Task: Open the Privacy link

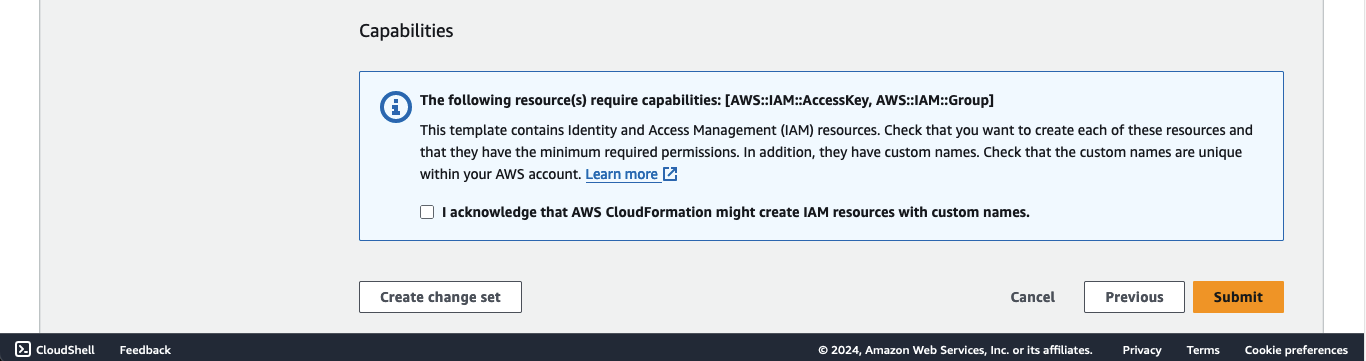Action: [x=1142, y=350]
